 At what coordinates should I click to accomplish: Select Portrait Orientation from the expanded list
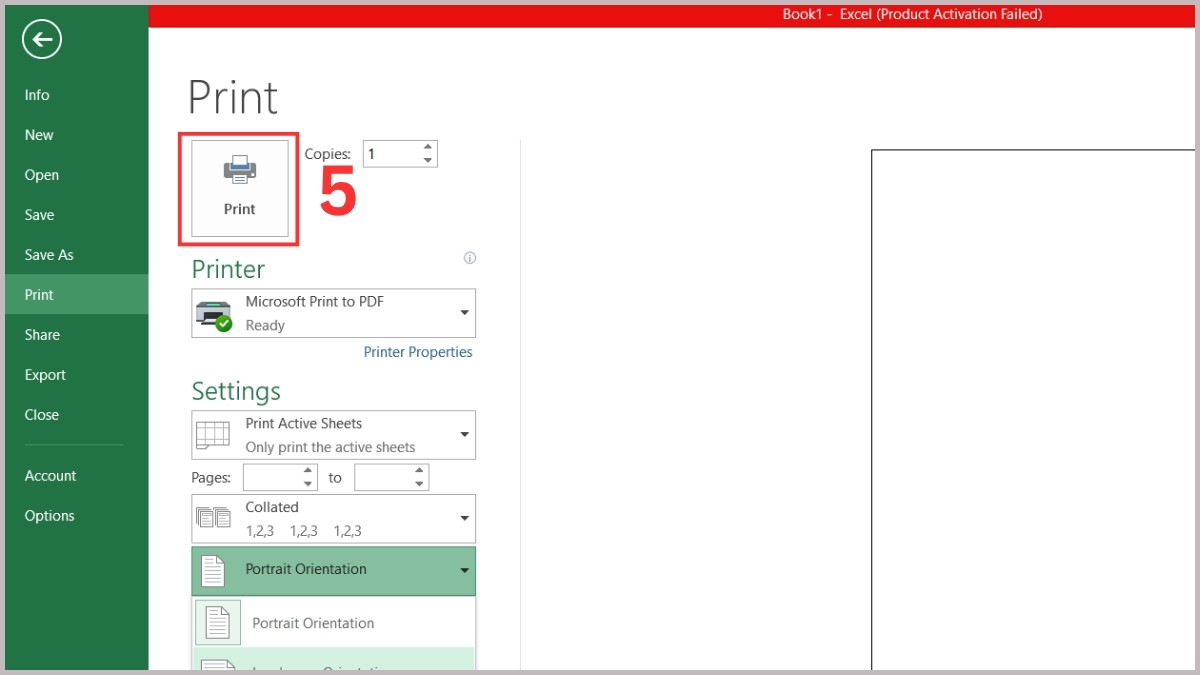tap(313, 622)
